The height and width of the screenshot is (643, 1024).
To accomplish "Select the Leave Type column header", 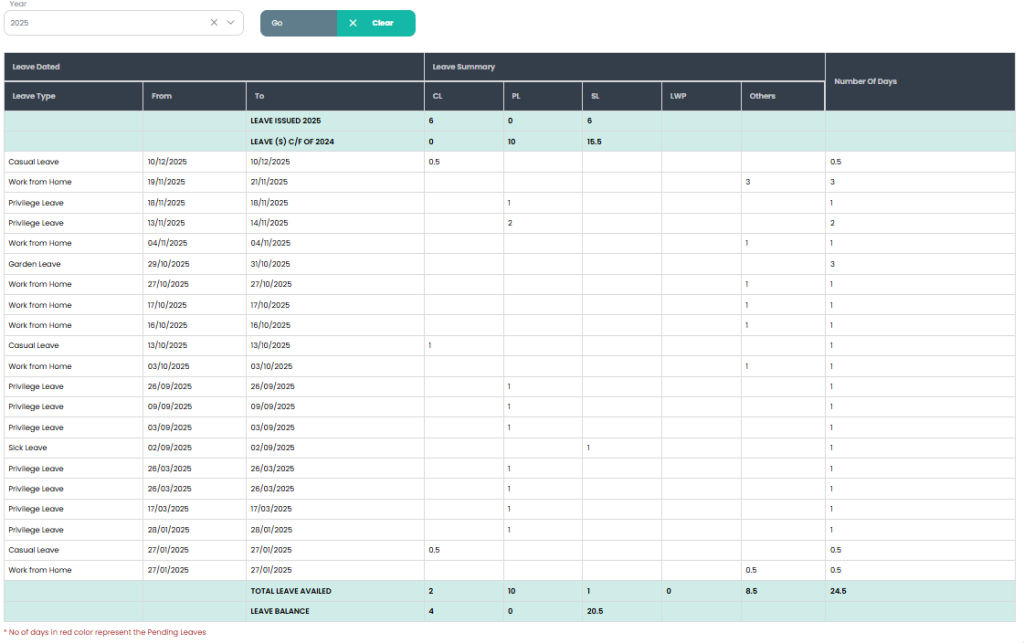I will 33,96.
